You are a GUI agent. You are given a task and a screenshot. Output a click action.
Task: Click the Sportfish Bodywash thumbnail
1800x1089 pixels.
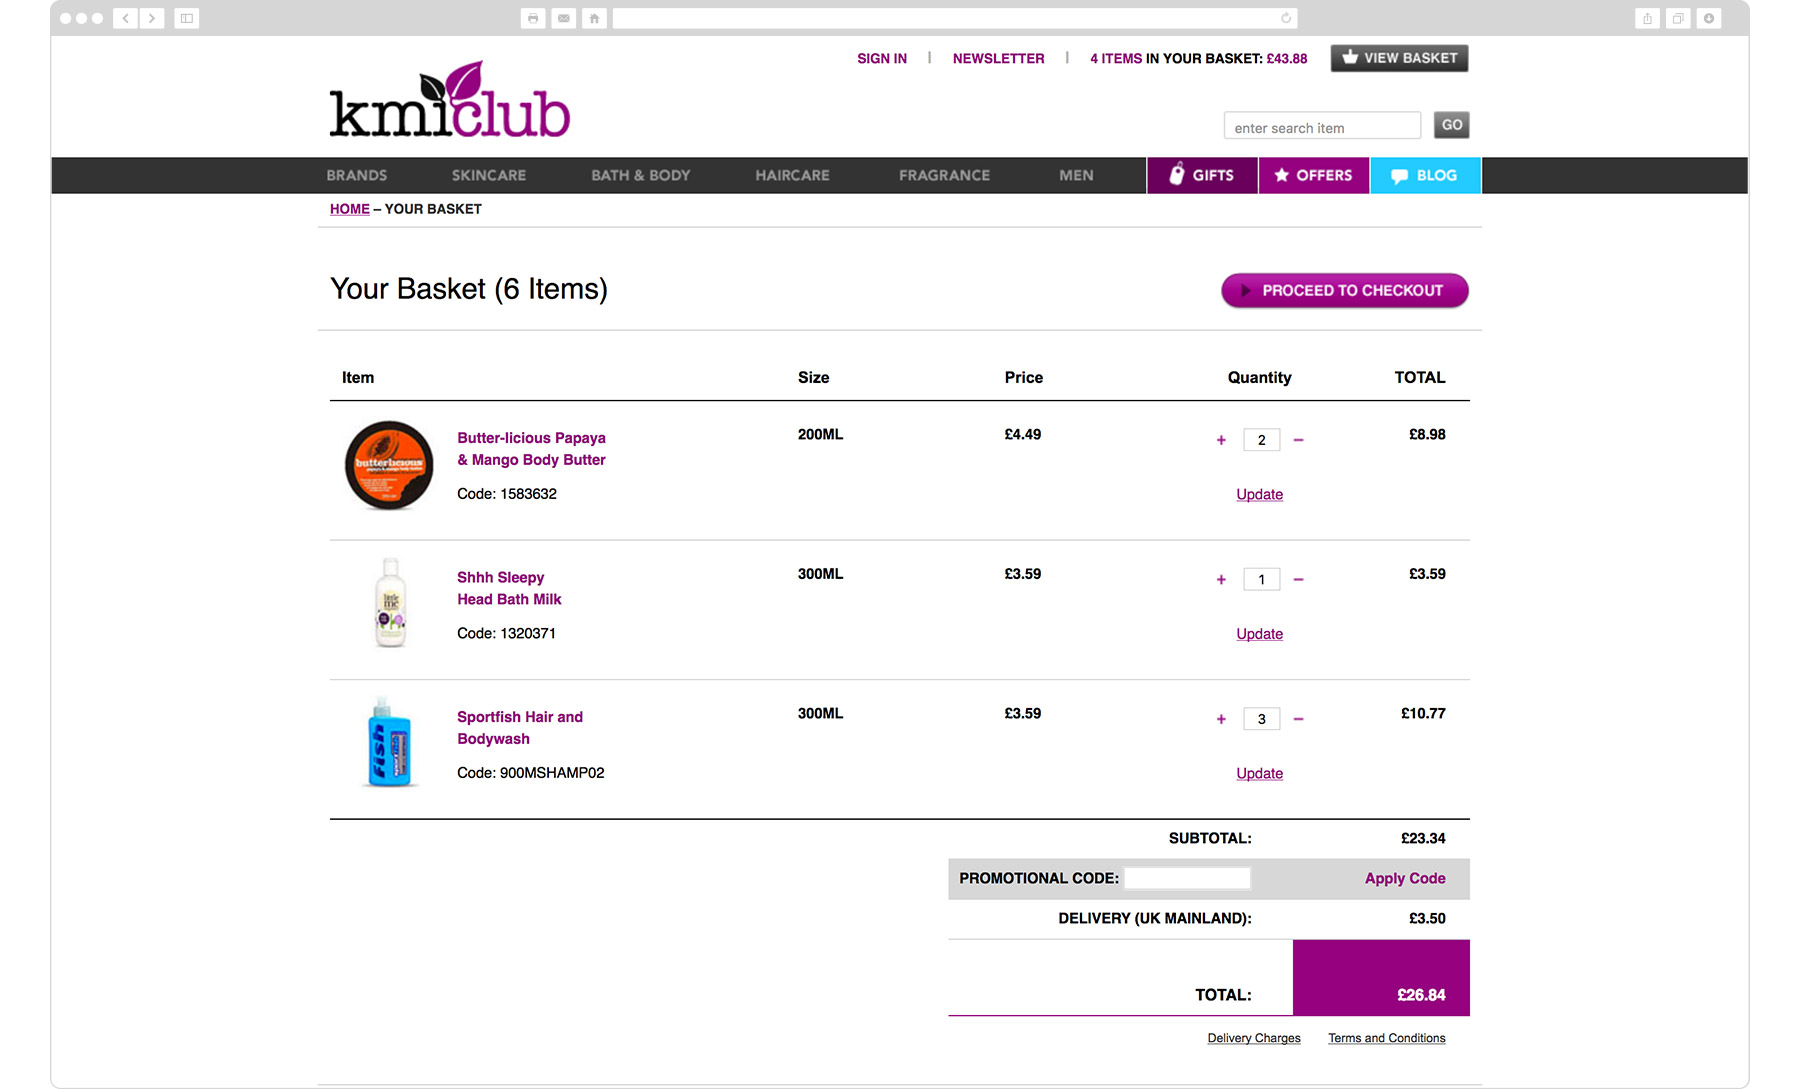click(390, 742)
